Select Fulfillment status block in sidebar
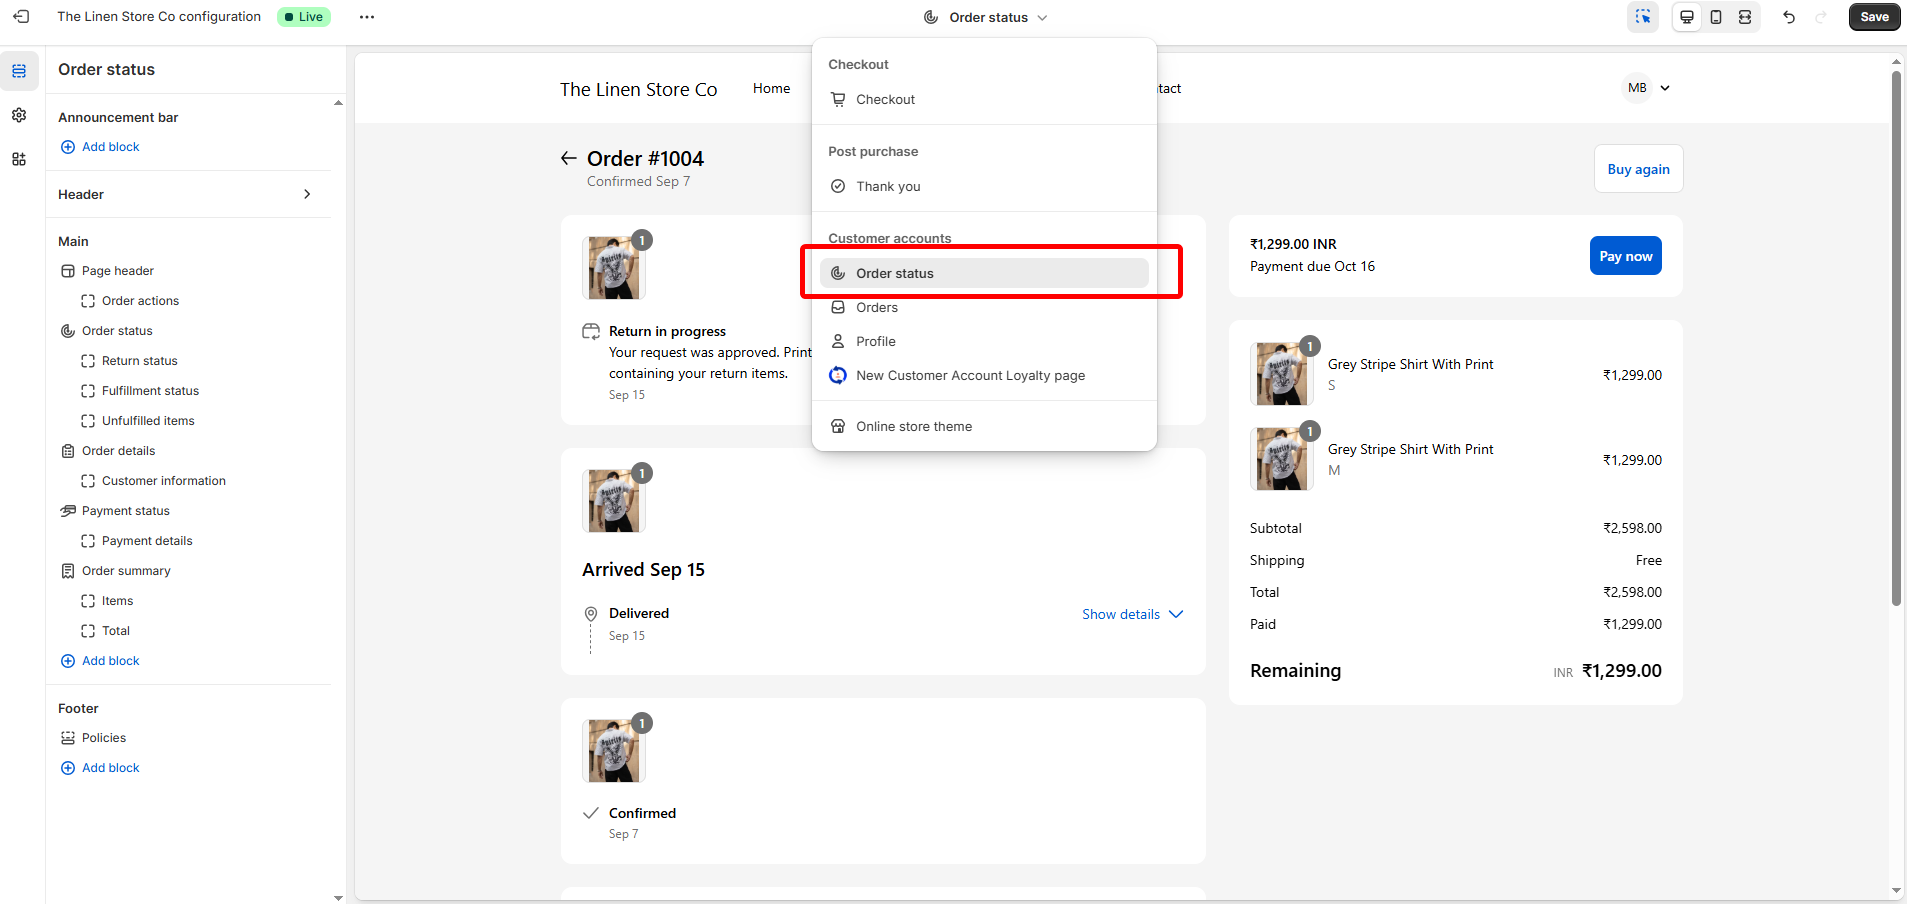The image size is (1907, 904). tap(150, 391)
